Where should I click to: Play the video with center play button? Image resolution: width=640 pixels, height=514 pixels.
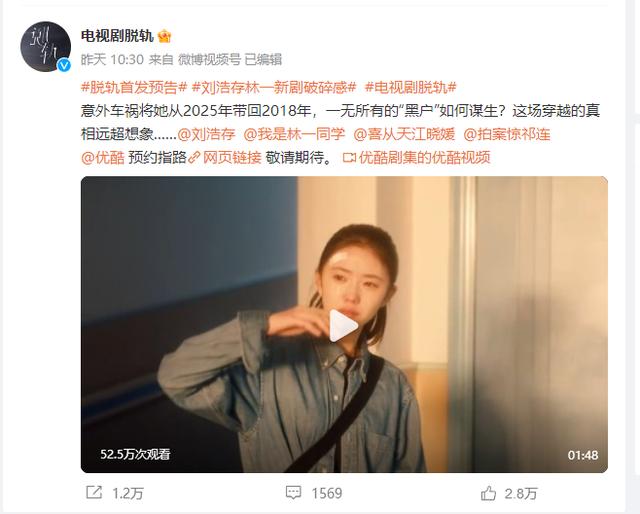point(344,325)
